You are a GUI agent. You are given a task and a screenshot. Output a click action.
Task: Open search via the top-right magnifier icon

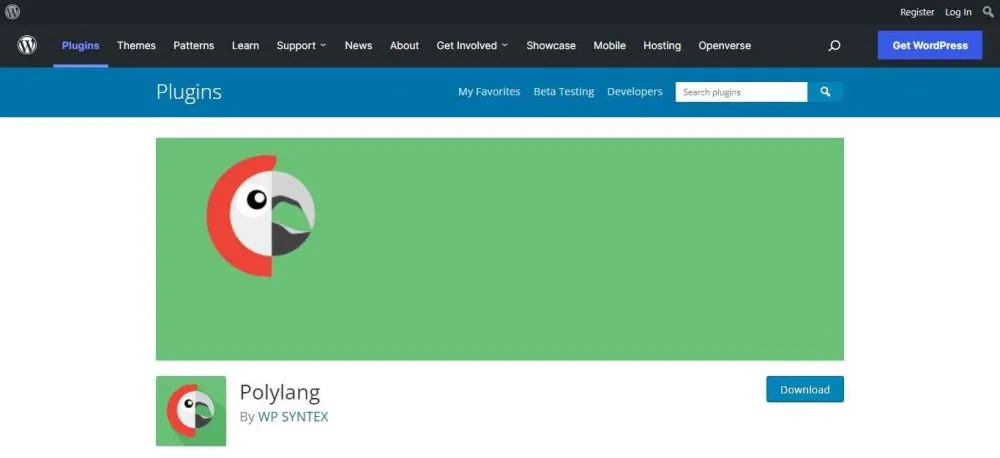coord(988,12)
